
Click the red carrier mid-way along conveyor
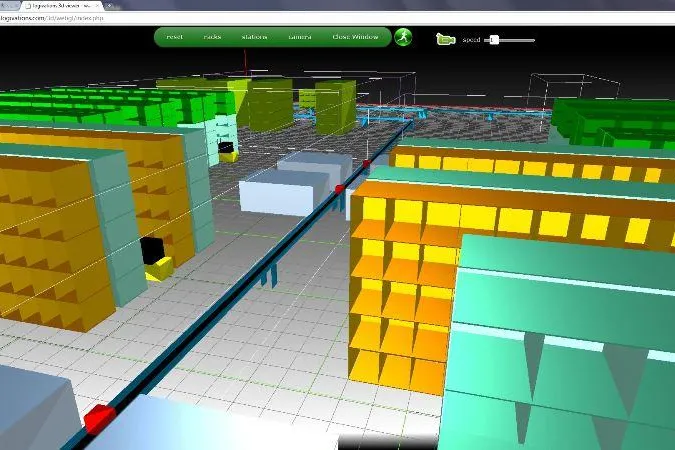pos(339,189)
